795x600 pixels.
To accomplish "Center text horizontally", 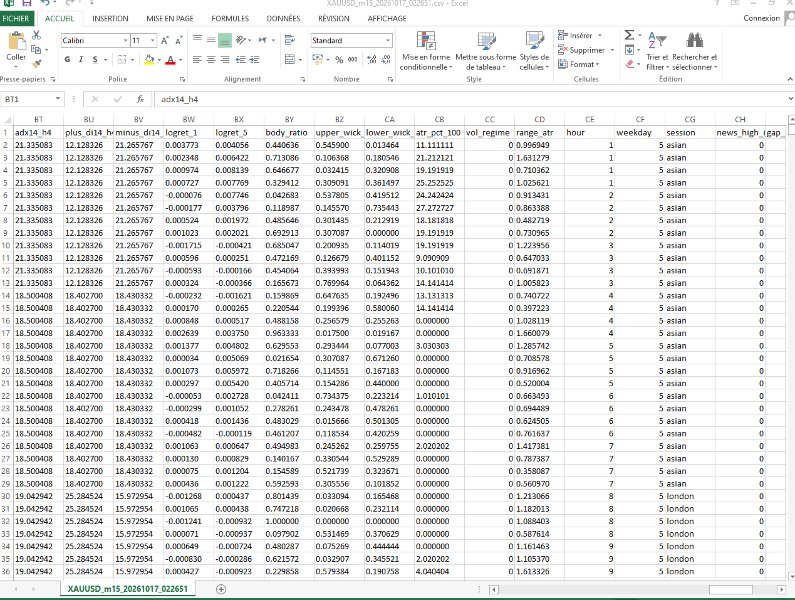I will [x=211, y=60].
